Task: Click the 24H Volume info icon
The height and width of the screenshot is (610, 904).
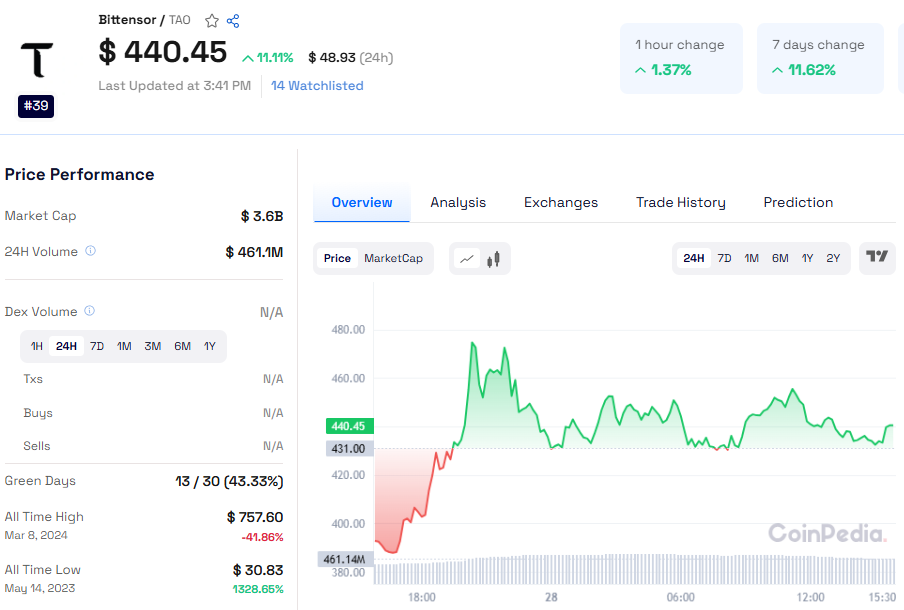Action: (90, 251)
